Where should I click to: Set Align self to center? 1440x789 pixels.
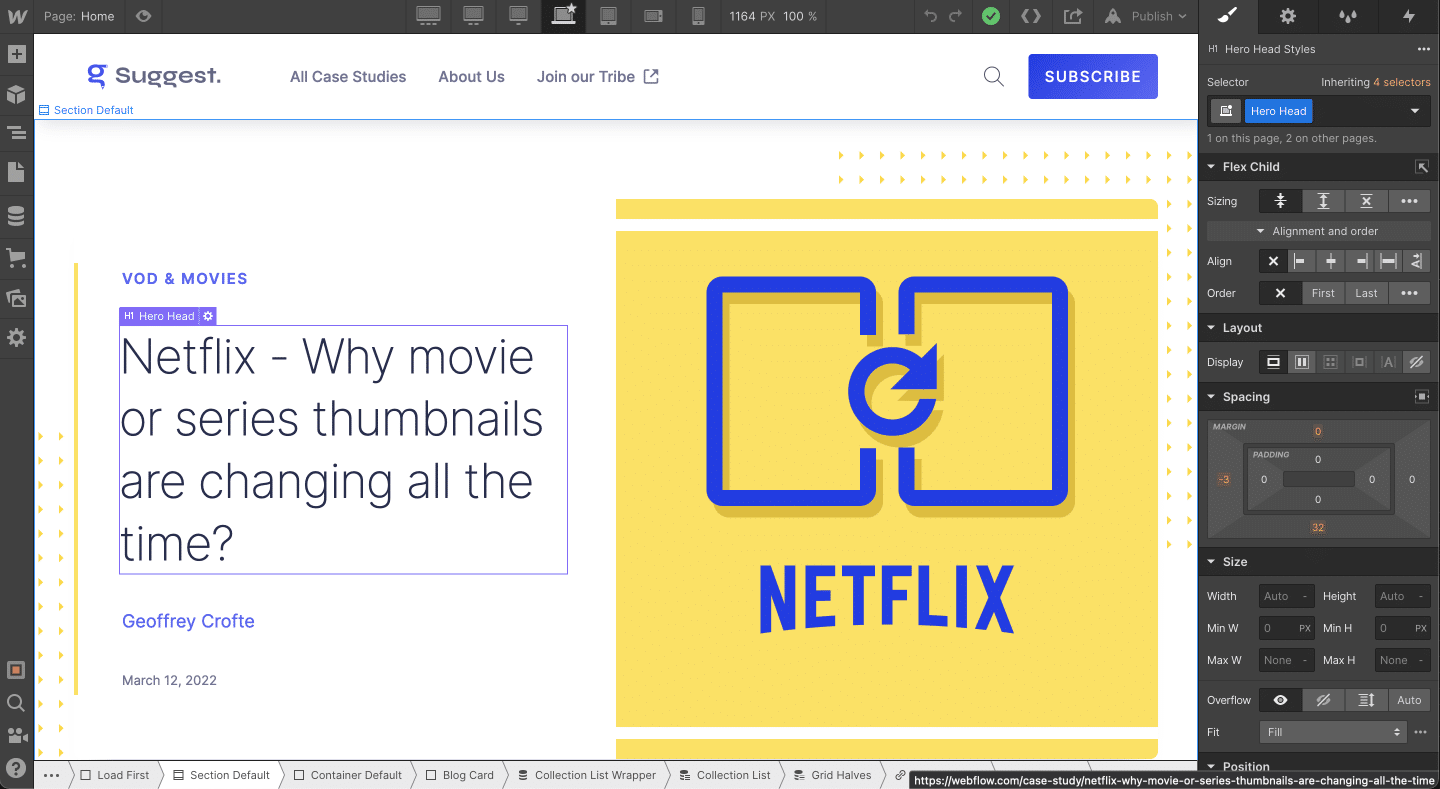[1330, 261]
